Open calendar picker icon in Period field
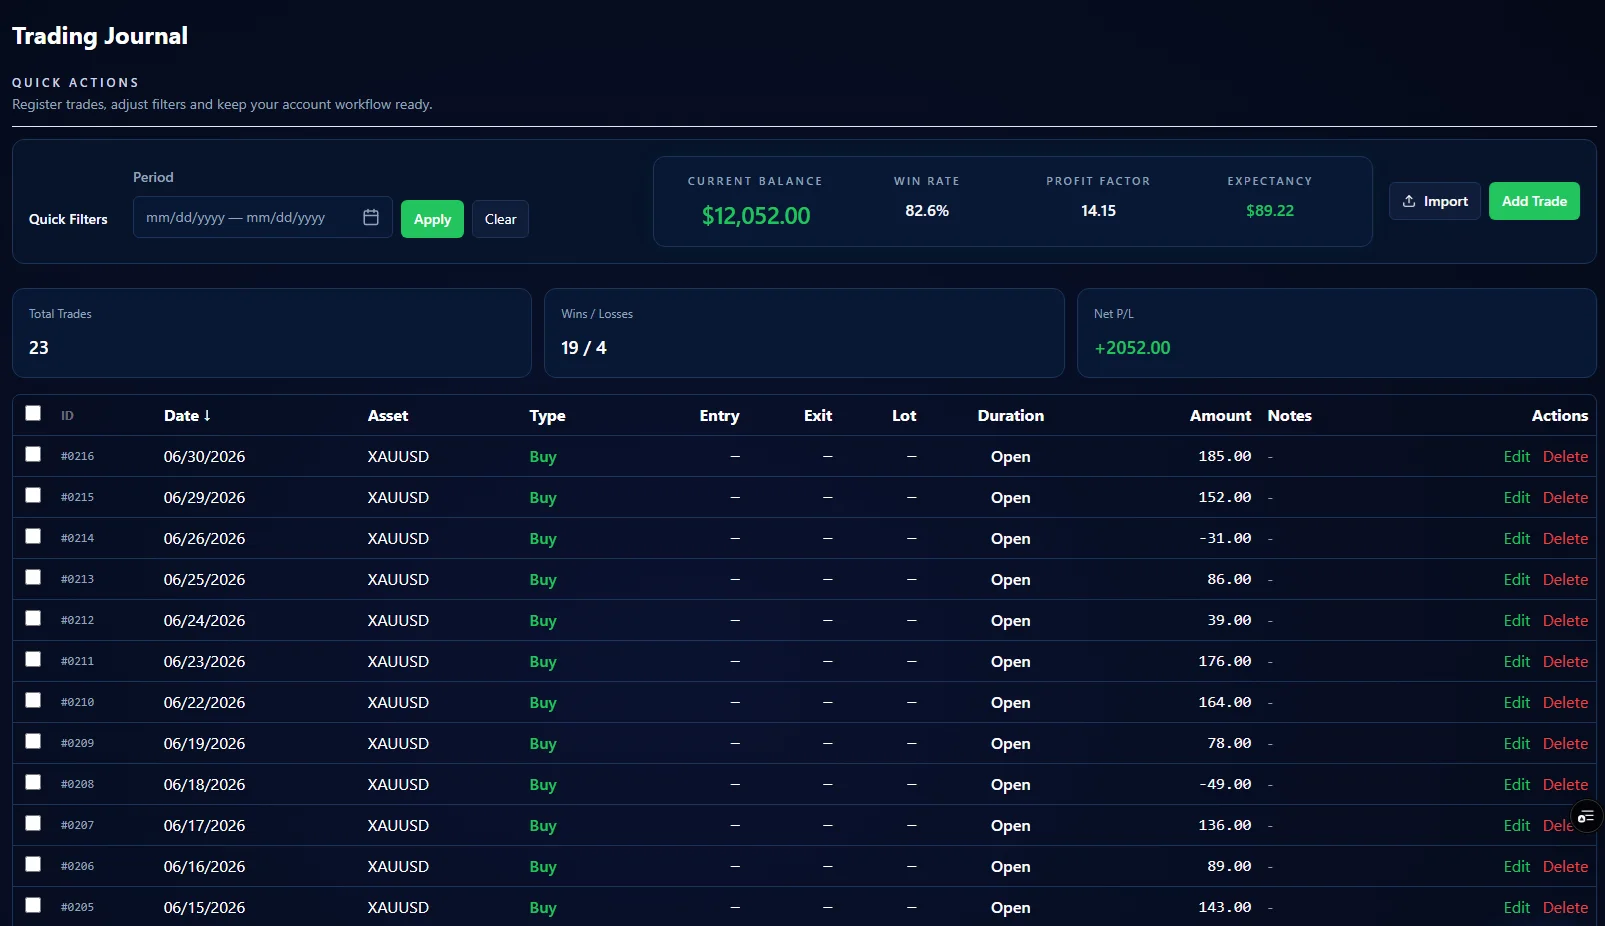 tap(371, 217)
